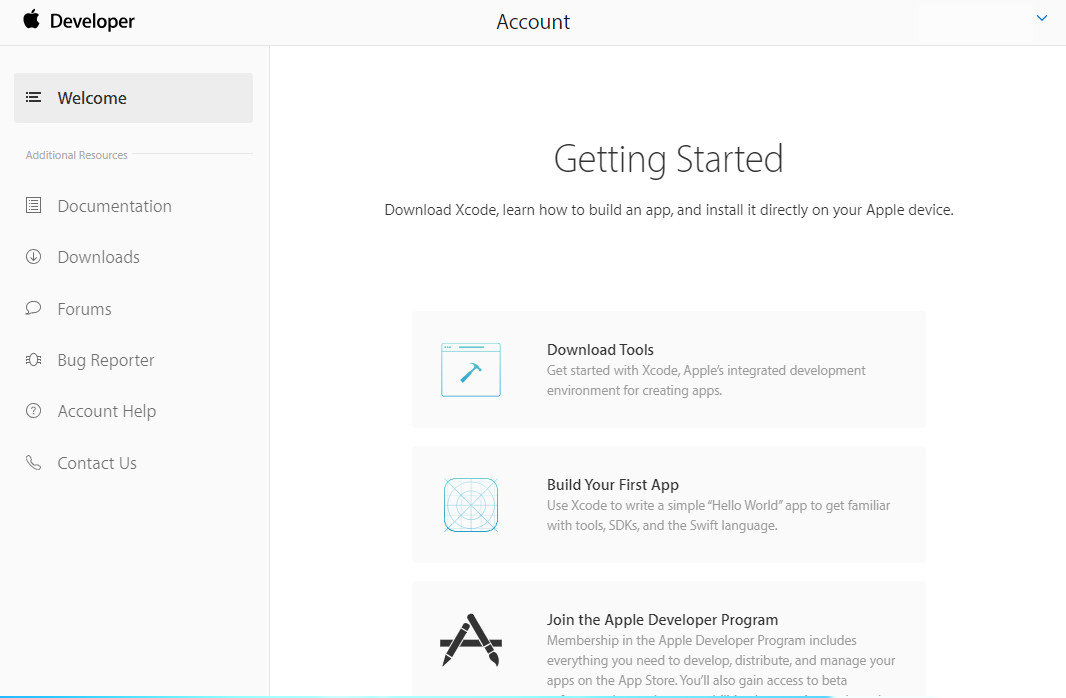Select Contact Us in the sidebar
Screen dimensions: 1066x698
[97, 463]
